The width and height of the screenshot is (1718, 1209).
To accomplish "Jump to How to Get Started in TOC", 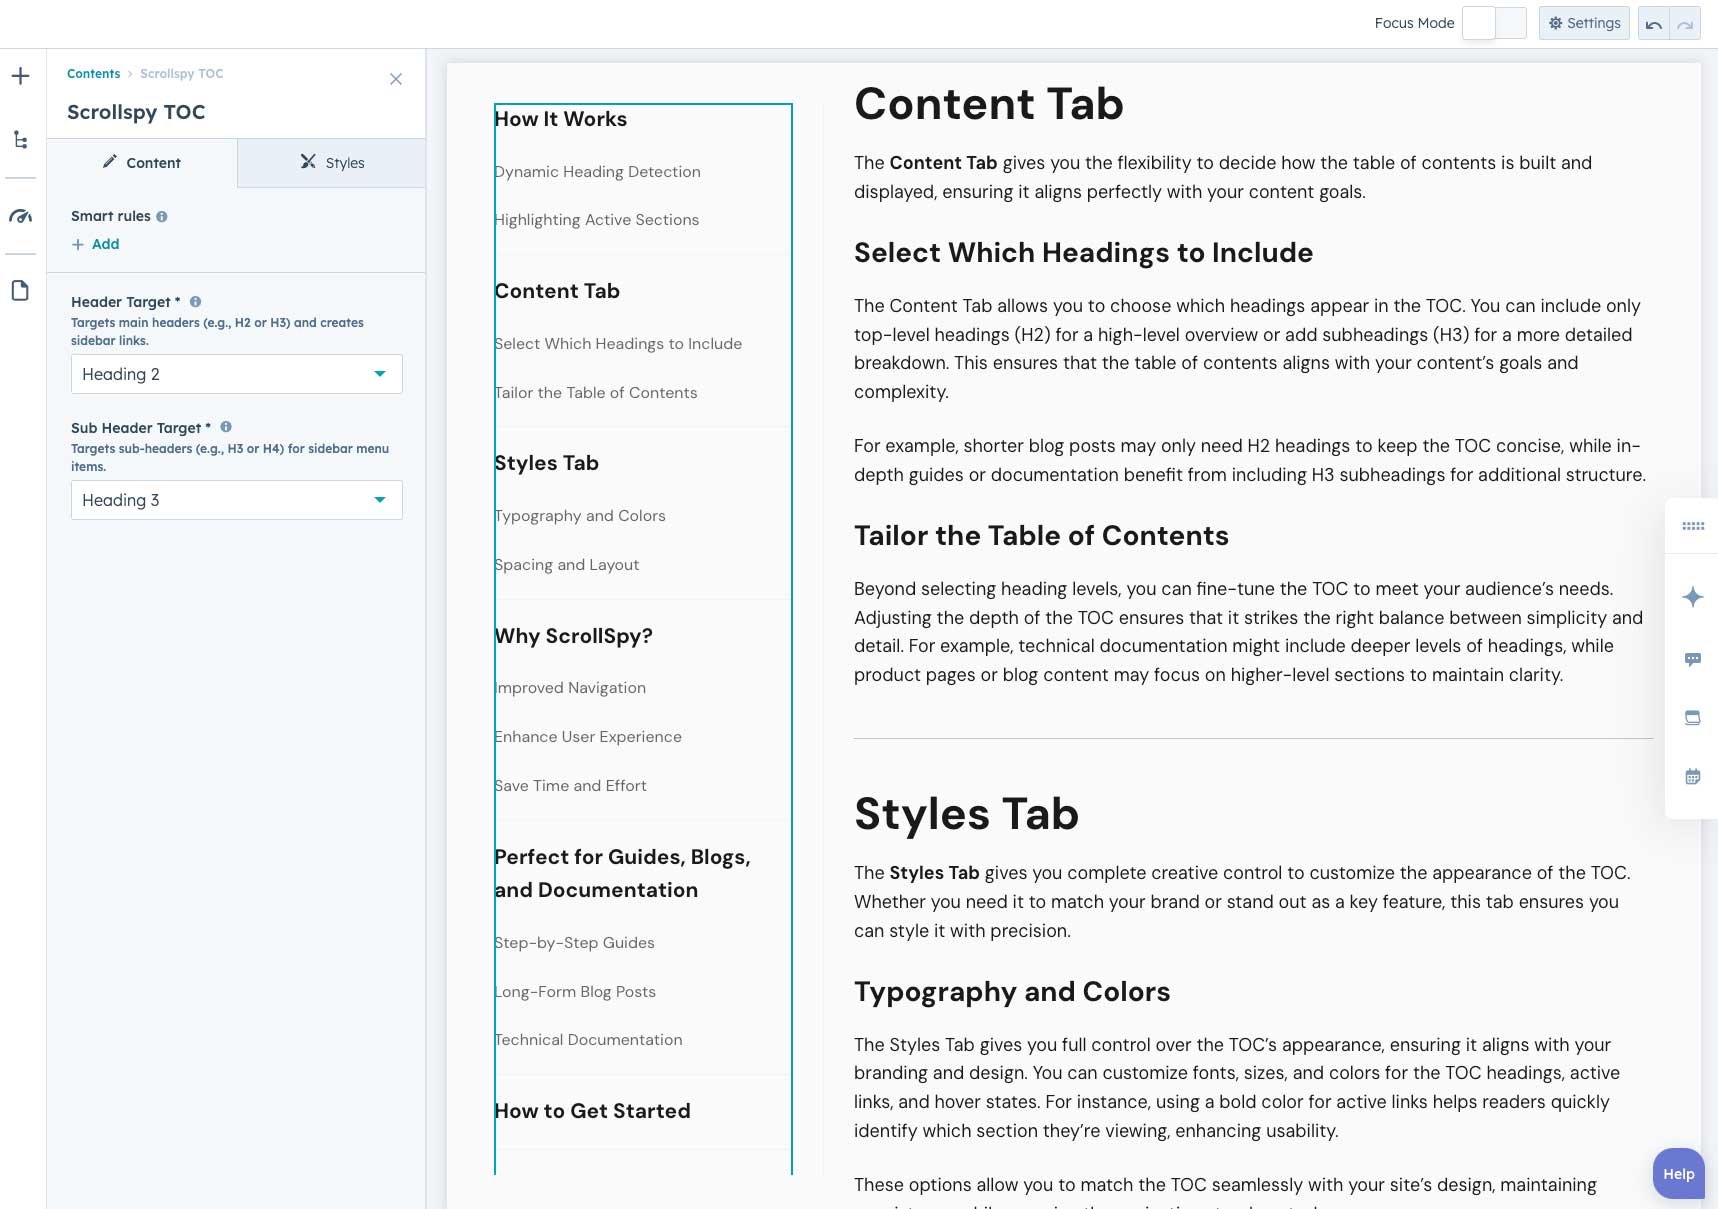I will pos(592,1111).
